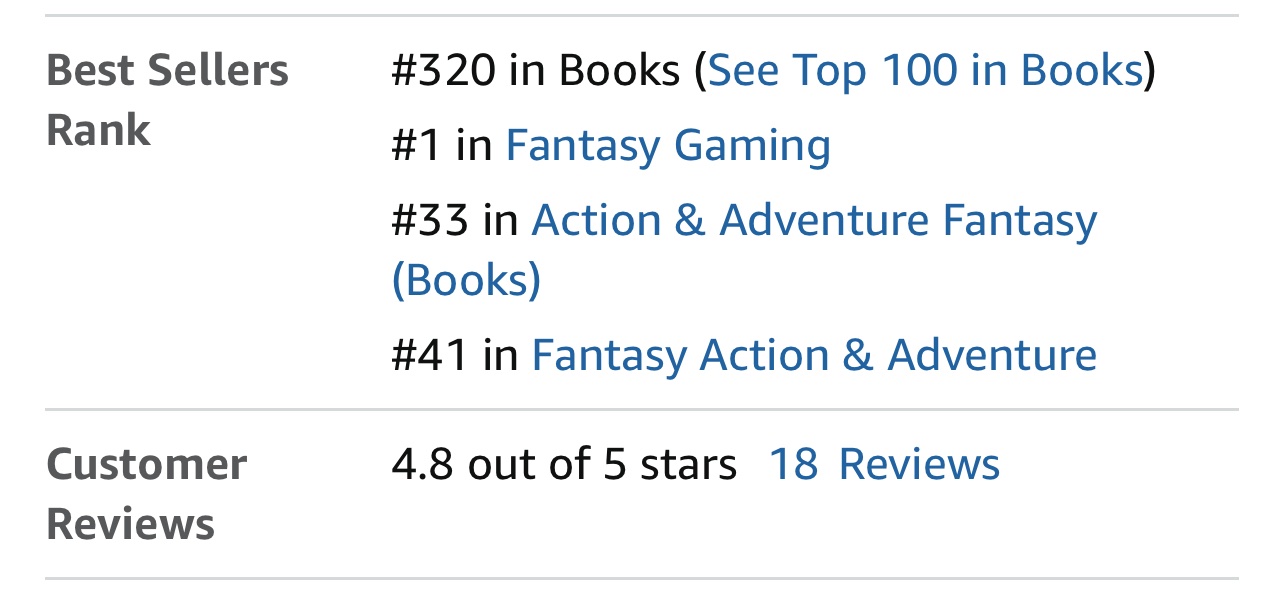Screen dimensions: 1284x596
Task: Click the word Fantasy ending the Action & Adventure link
Action: click(x=1019, y=220)
